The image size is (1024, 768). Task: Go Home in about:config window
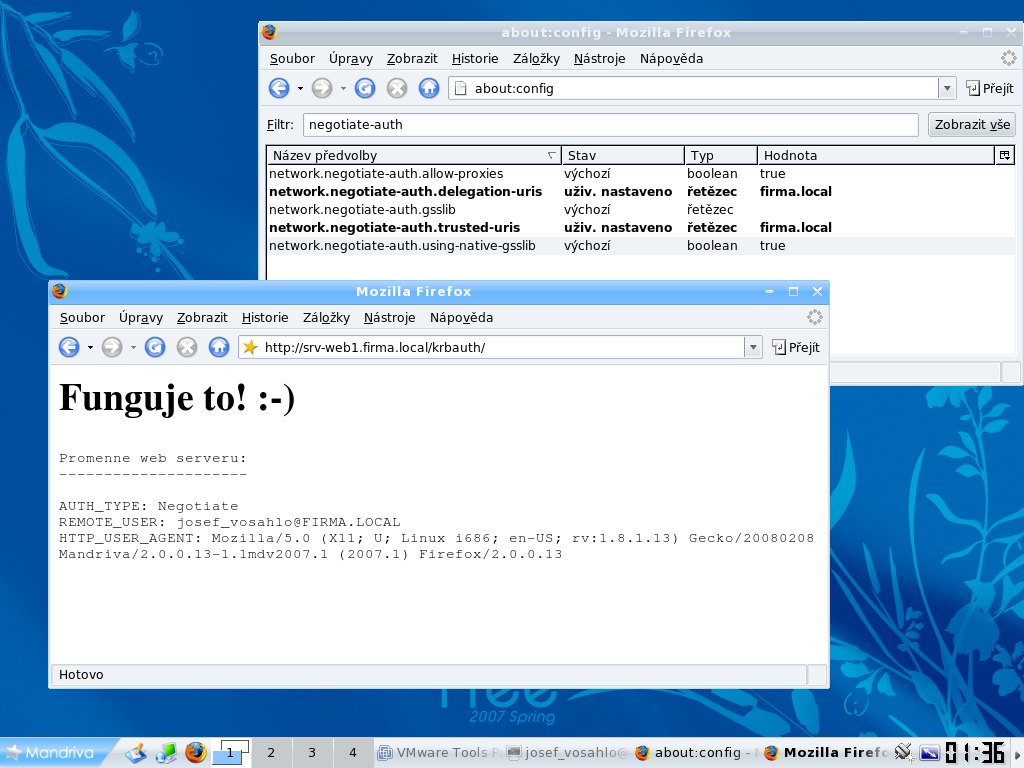click(429, 88)
